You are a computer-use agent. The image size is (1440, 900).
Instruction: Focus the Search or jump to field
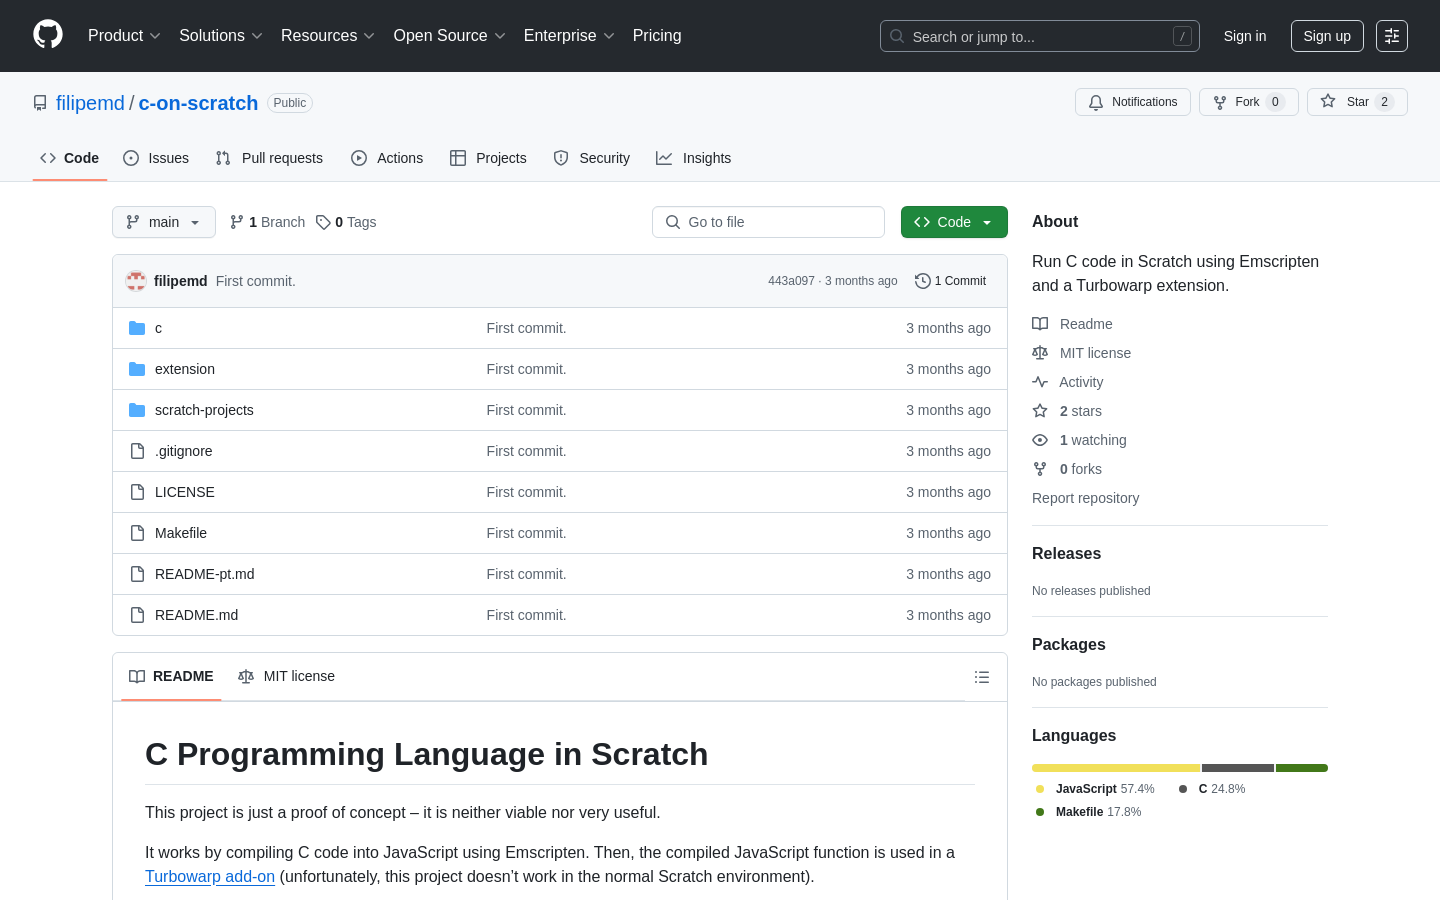(x=1040, y=36)
